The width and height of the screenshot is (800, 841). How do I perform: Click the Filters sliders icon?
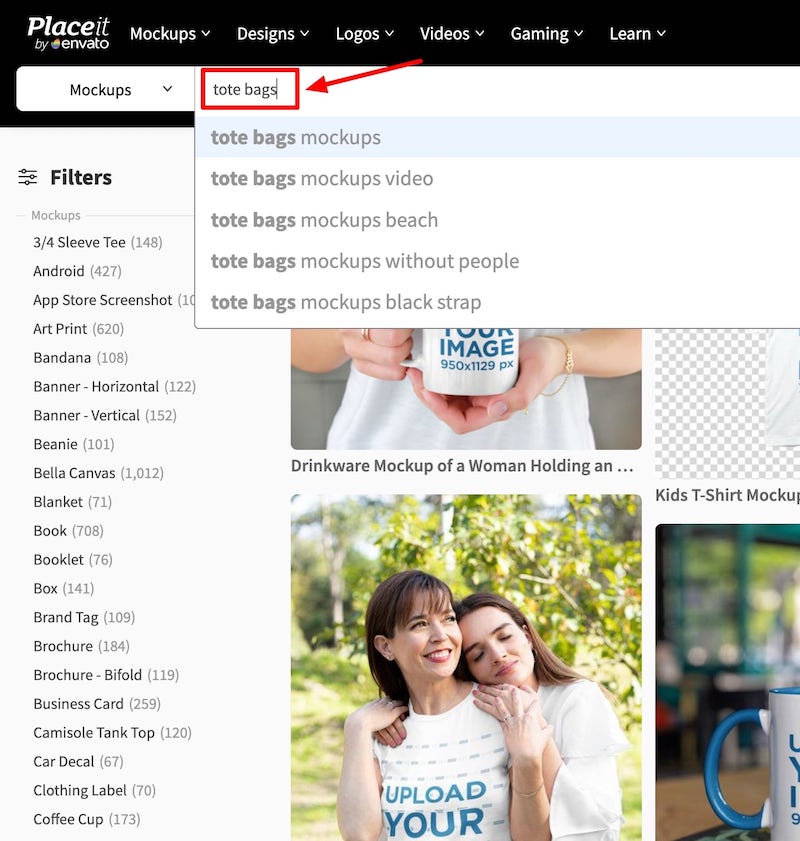[x=27, y=177]
